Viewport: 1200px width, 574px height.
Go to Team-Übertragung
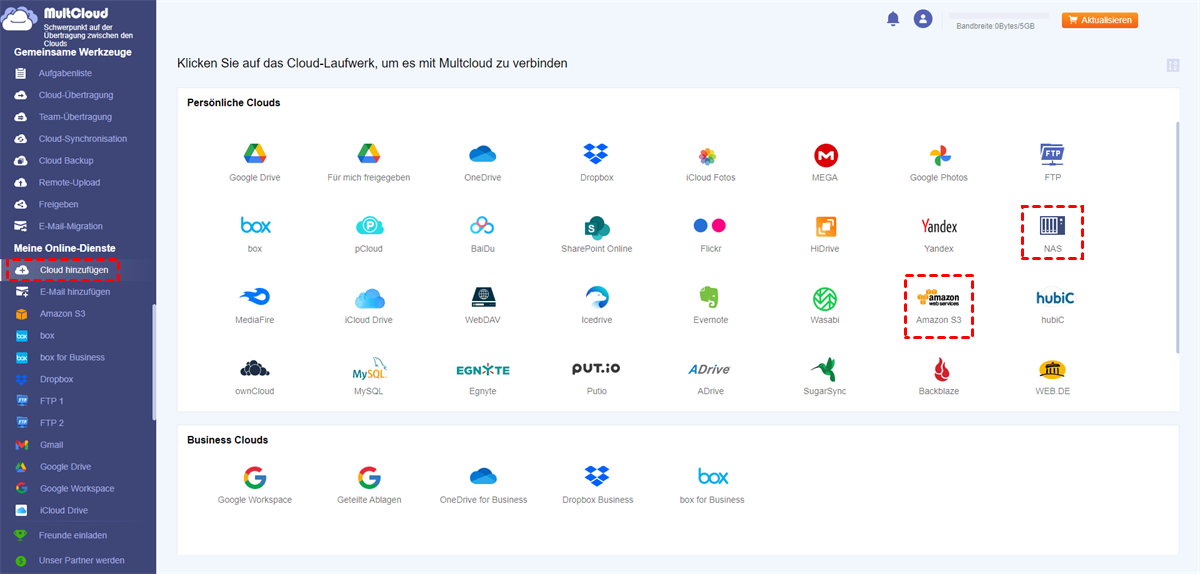[x=76, y=117]
